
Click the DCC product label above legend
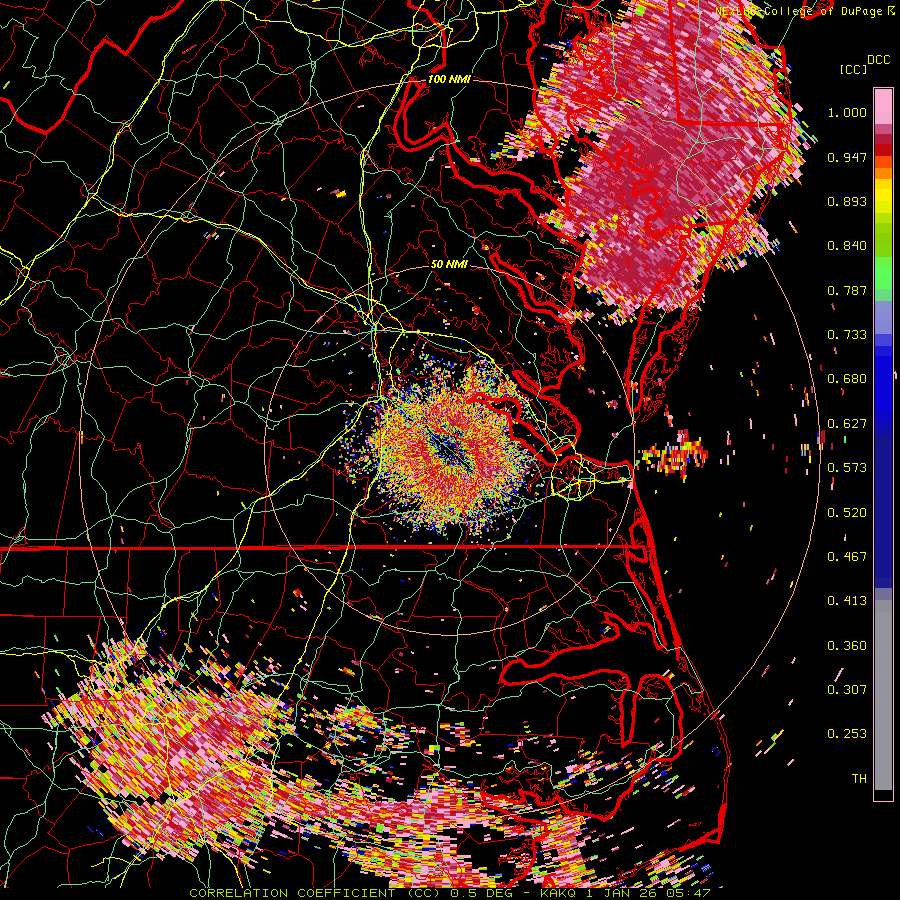(x=878, y=60)
